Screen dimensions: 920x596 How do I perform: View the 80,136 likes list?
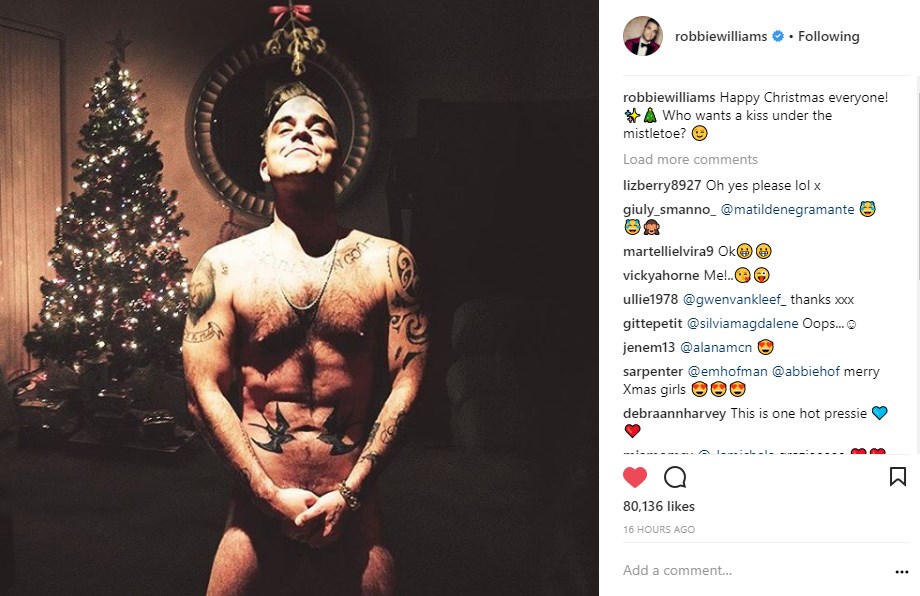coord(659,506)
